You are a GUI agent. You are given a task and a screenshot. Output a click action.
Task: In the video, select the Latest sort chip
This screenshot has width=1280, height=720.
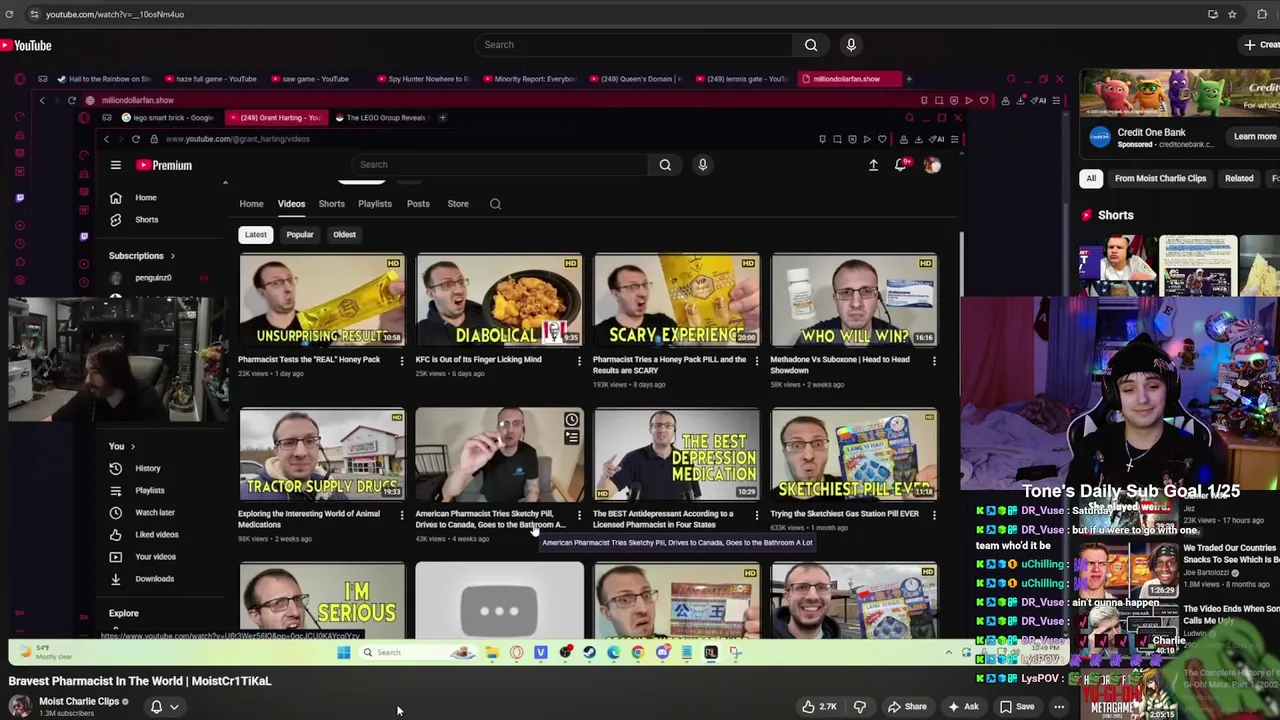click(x=256, y=235)
